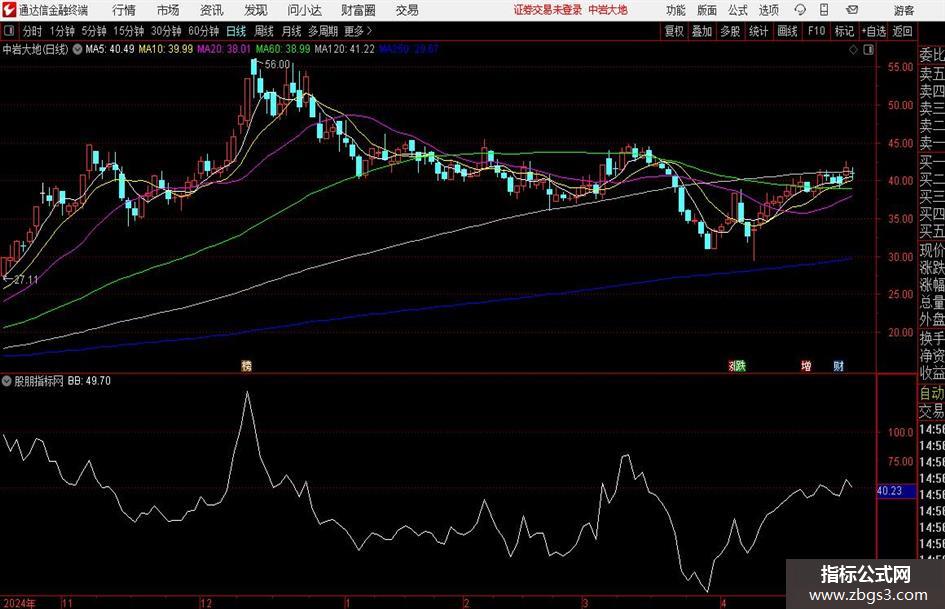The width and height of the screenshot is (945, 609).
Task: Open the 行情 menu
Action: click(x=124, y=10)
